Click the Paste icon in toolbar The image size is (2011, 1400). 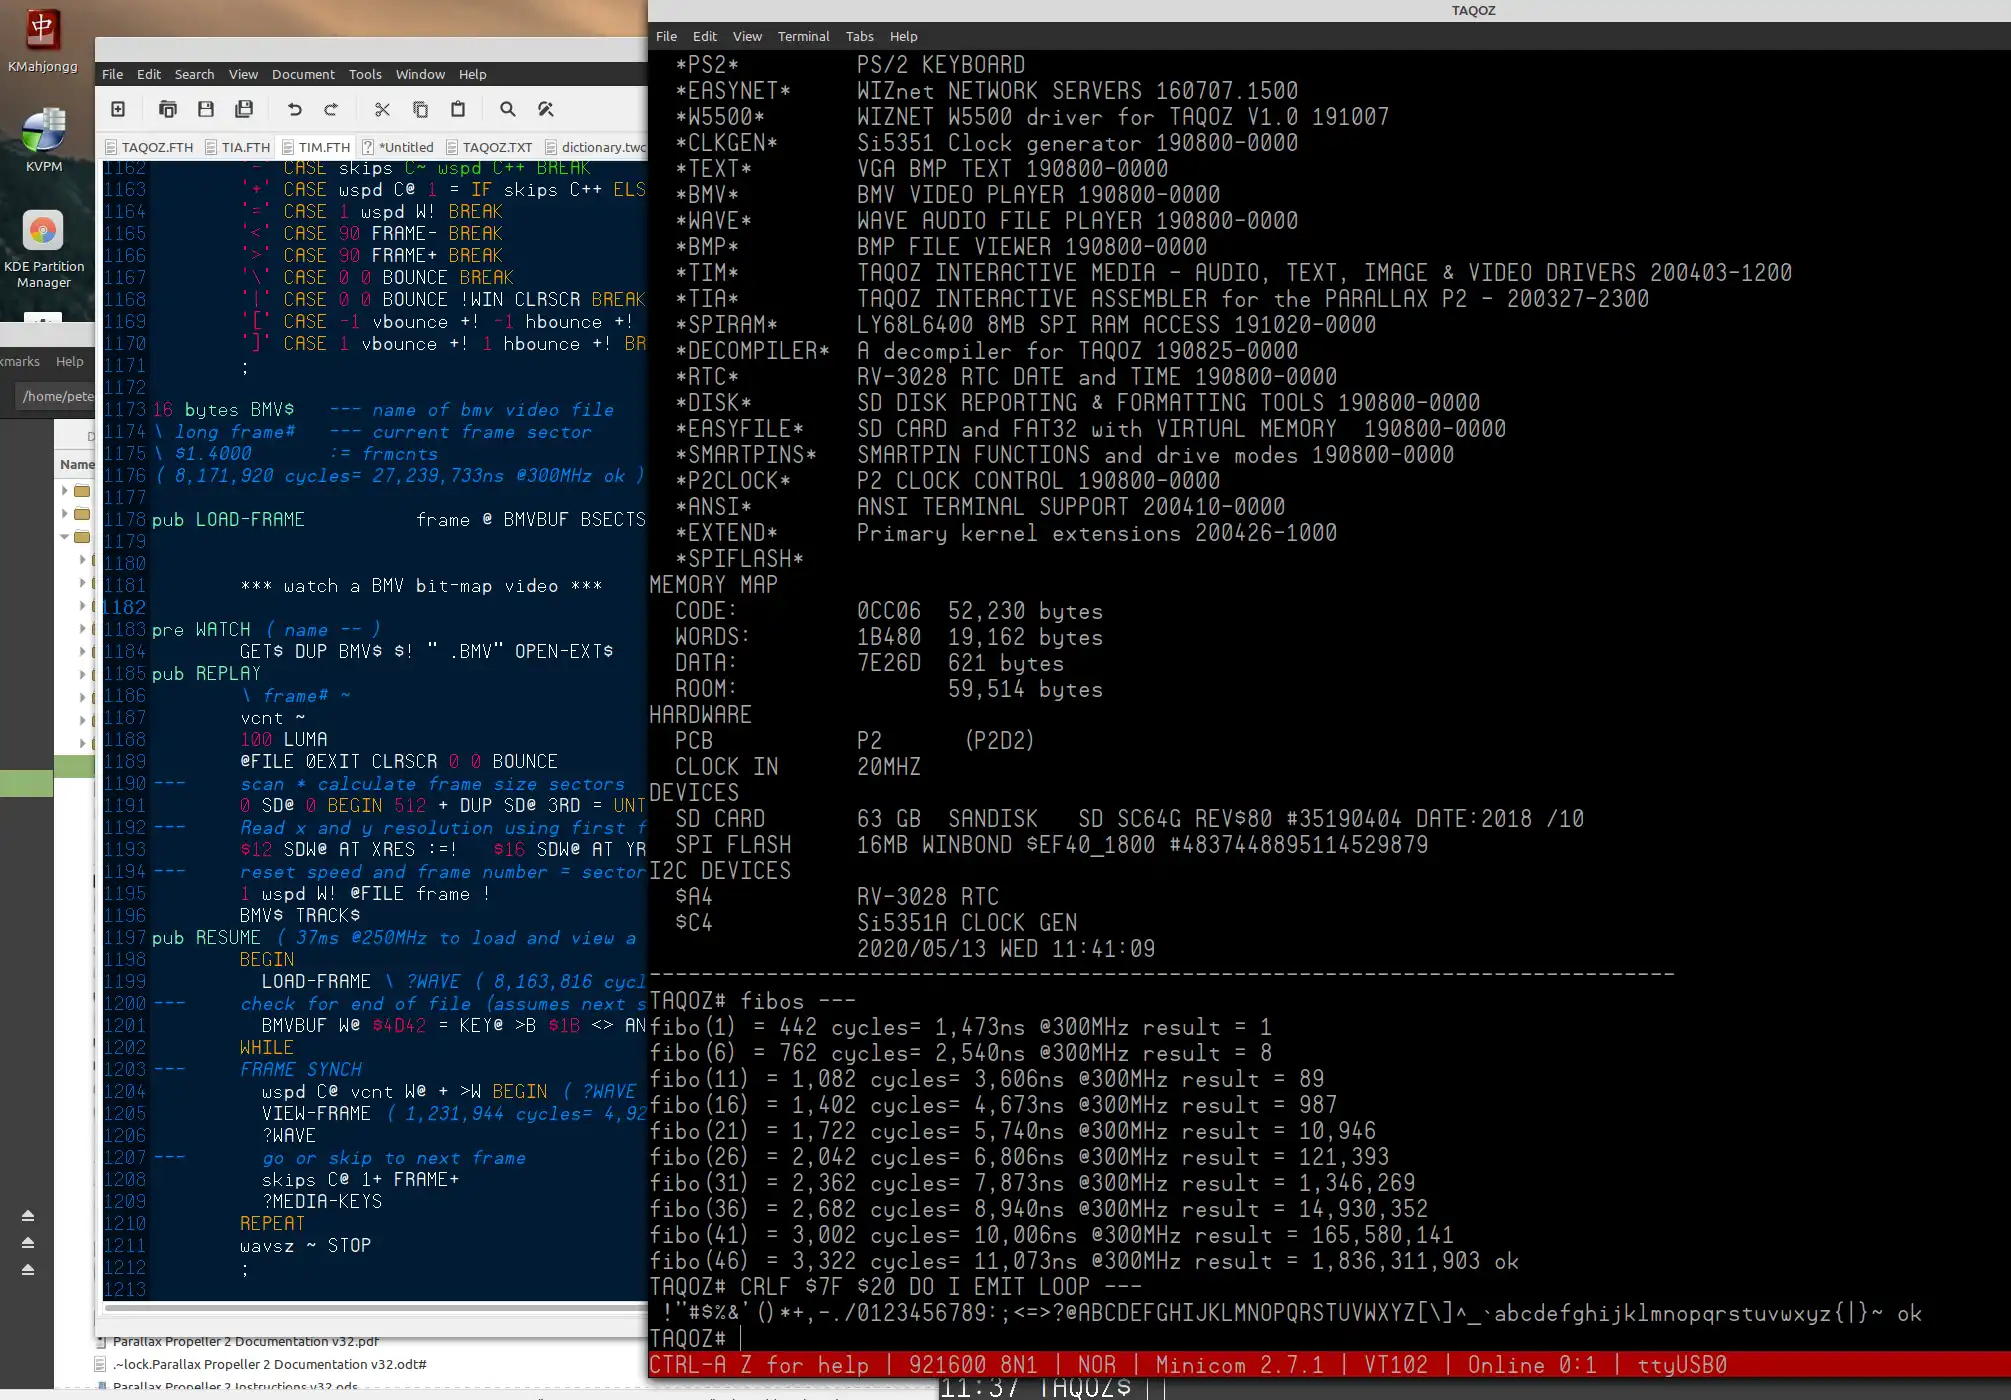pos(457,109)
